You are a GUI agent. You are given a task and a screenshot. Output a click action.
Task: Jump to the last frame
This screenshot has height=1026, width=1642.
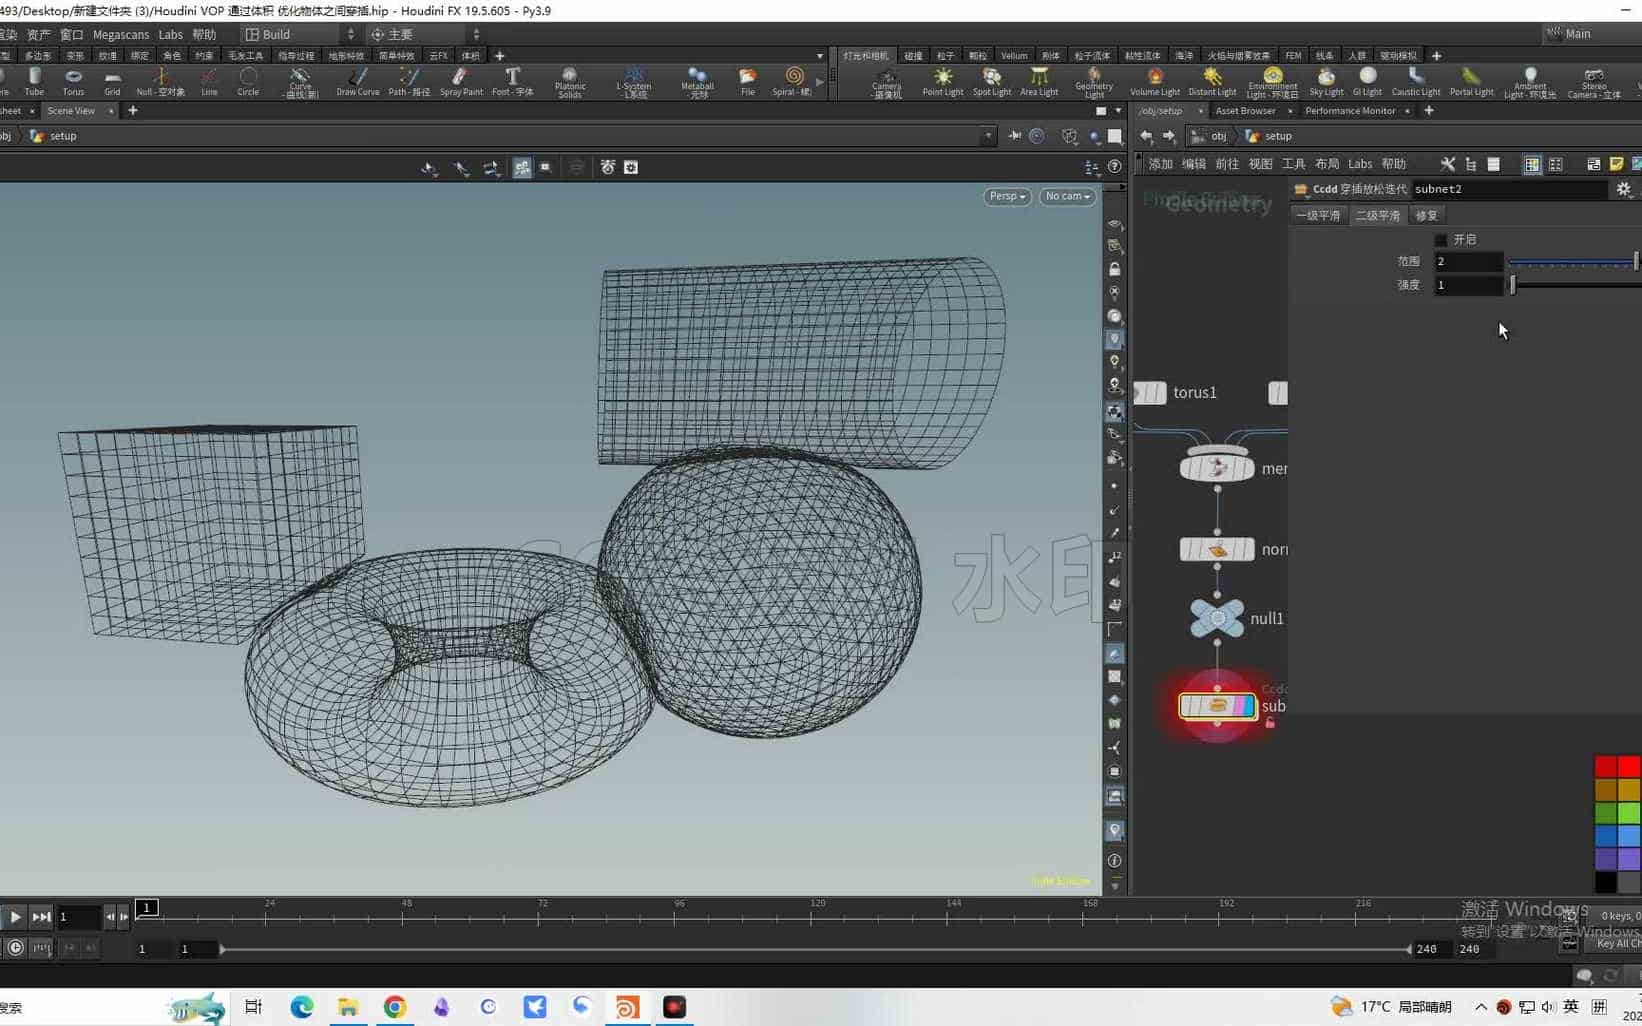[41, 916]
